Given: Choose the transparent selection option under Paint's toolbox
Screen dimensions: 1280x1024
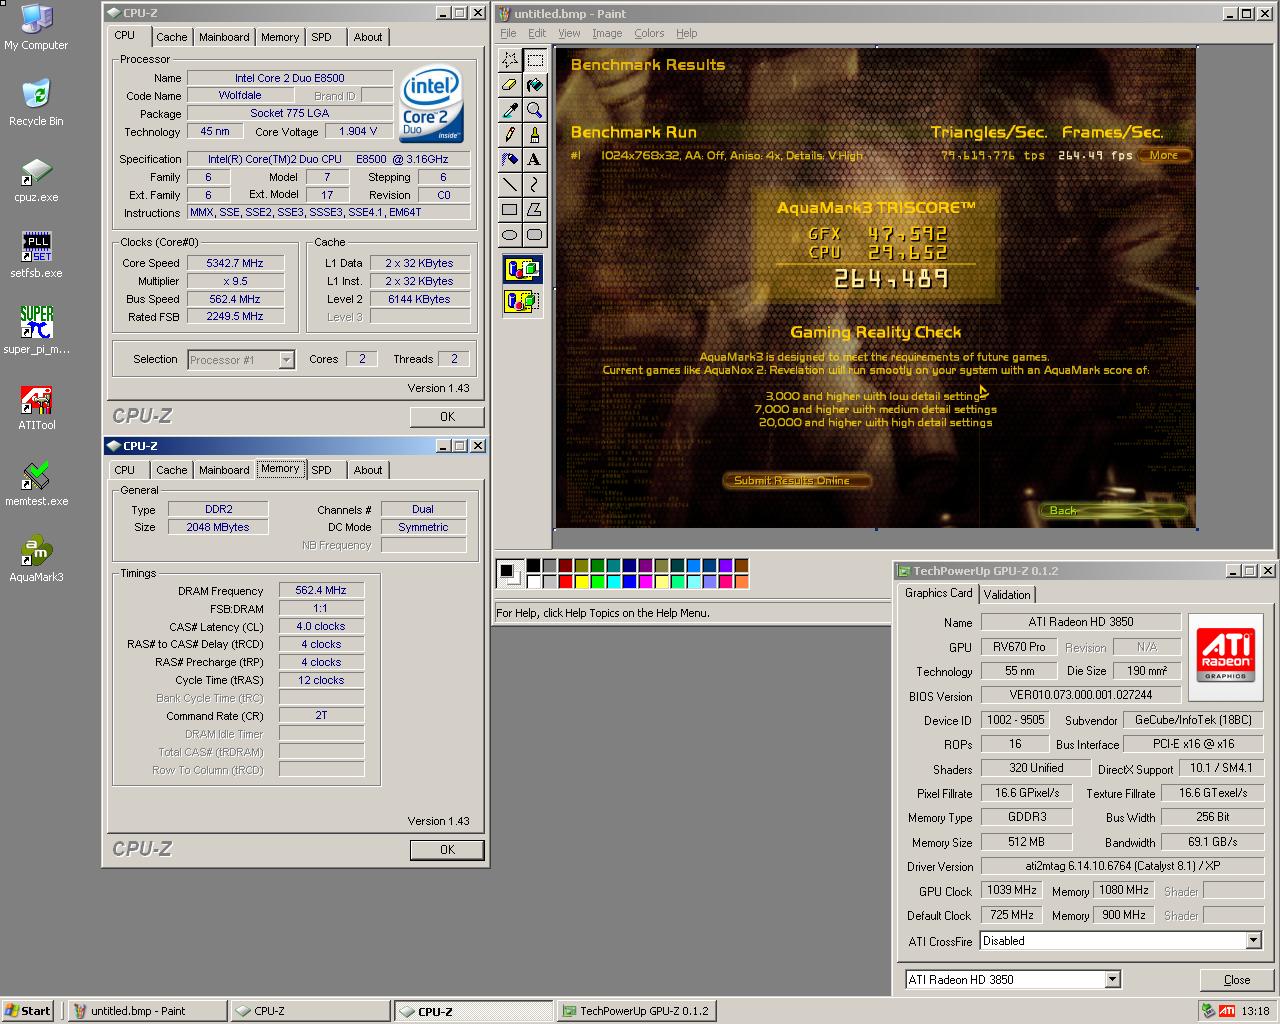Looking at the screenshot, I should pos(522,300).
